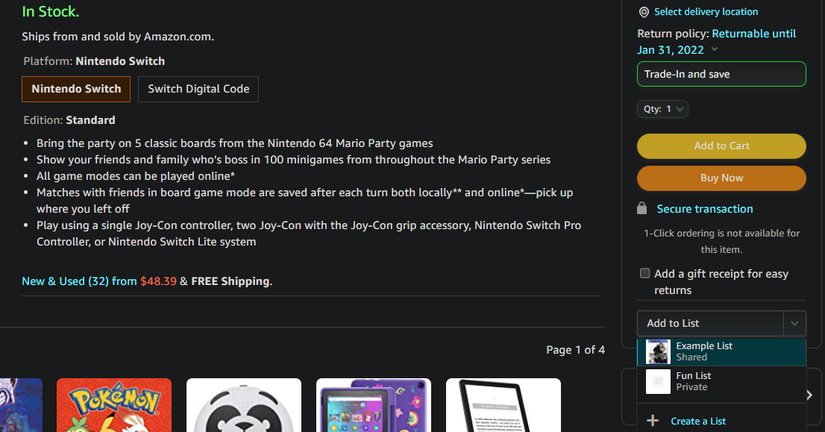Collapse the Add to List dropdown arrow
825x432 pixels.
point(794,323)
